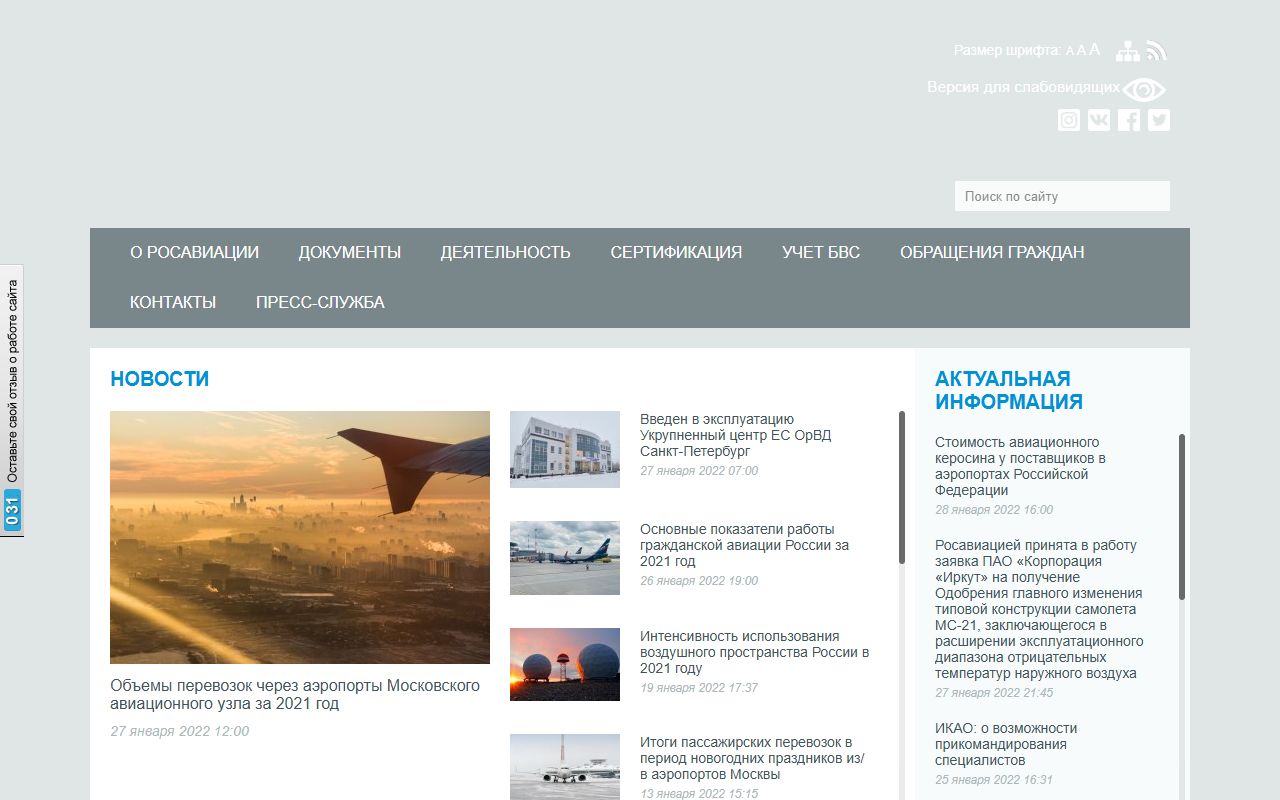Open the Instagram page icon

click(1069, 120)
